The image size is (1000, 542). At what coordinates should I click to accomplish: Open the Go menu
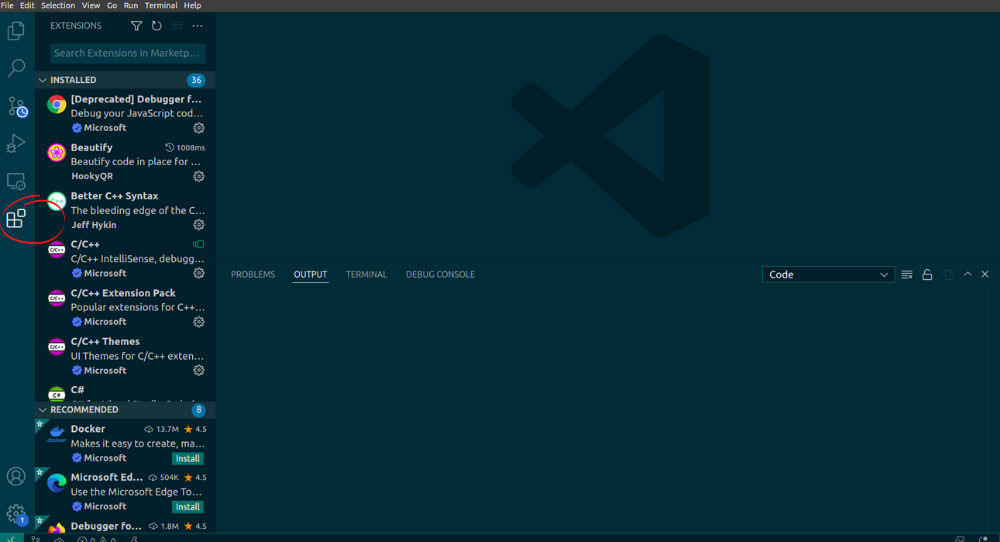[x=112, y=5]
